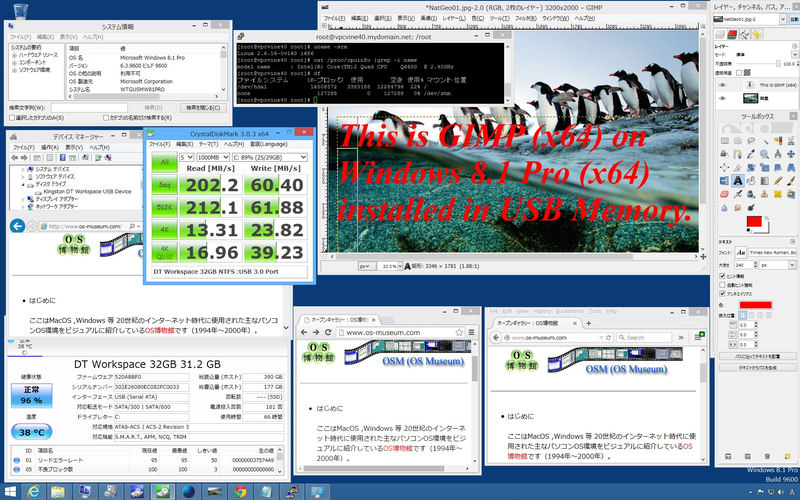Select the Blur/Sharpen droplet tool
Image resolution: width=800 pixels, height=500 pixels.
click(x=724, y=207)
